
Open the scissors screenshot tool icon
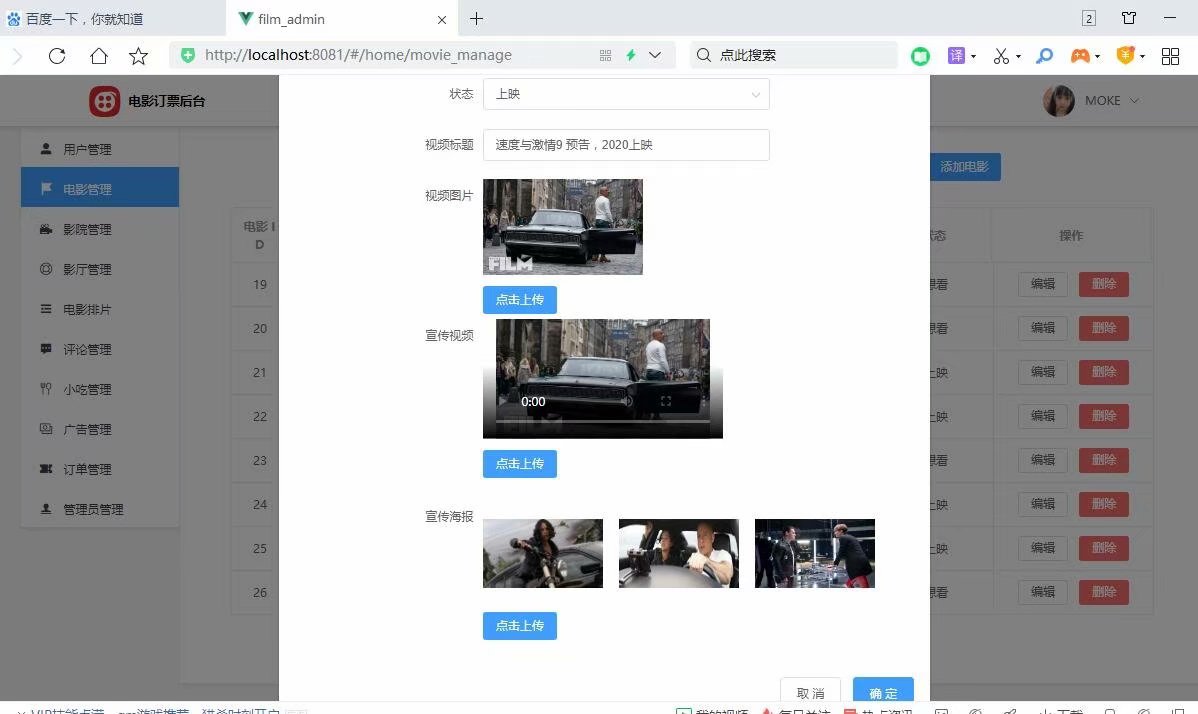[1001, 56]
